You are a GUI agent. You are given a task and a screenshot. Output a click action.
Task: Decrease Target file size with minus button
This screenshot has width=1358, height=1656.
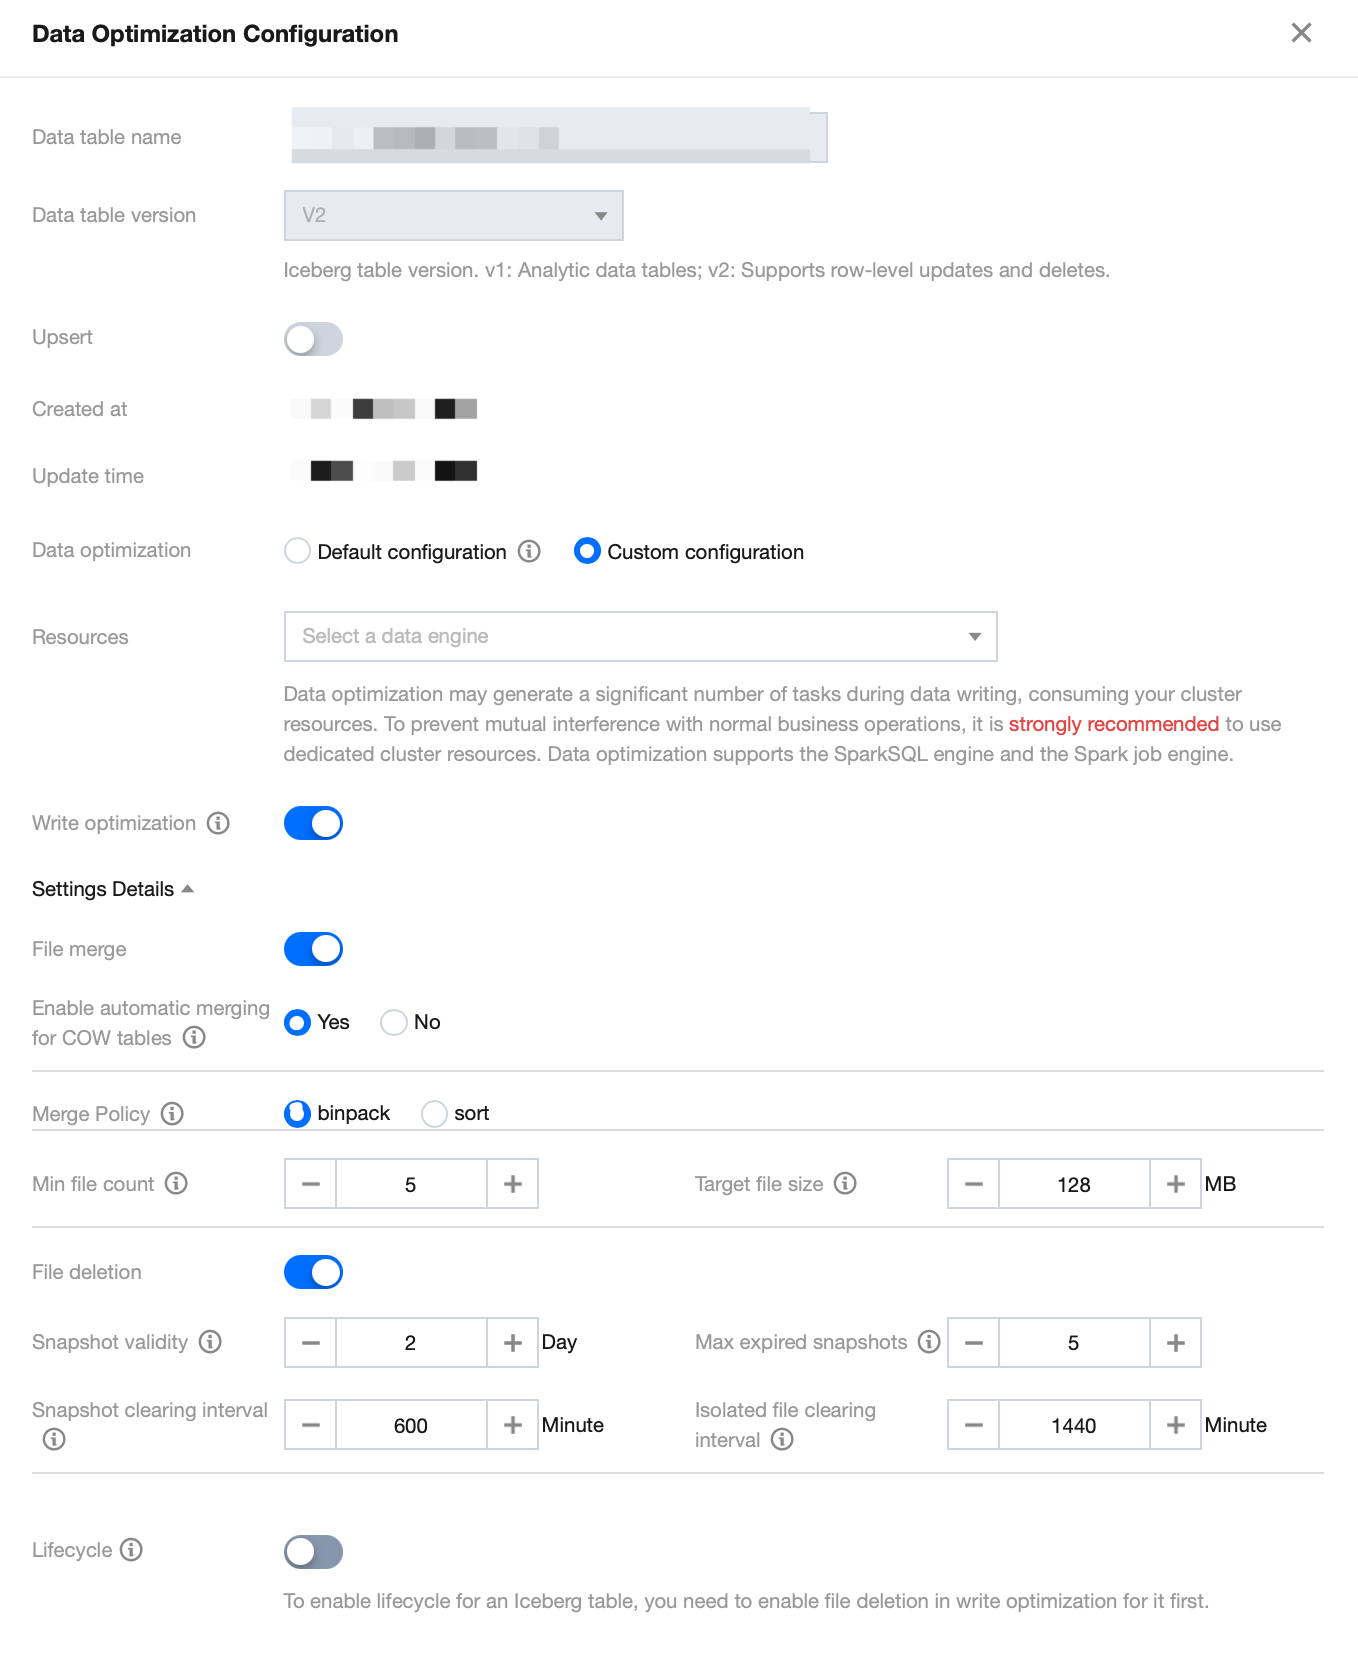pyautogui.click(x=973, y=1184)
